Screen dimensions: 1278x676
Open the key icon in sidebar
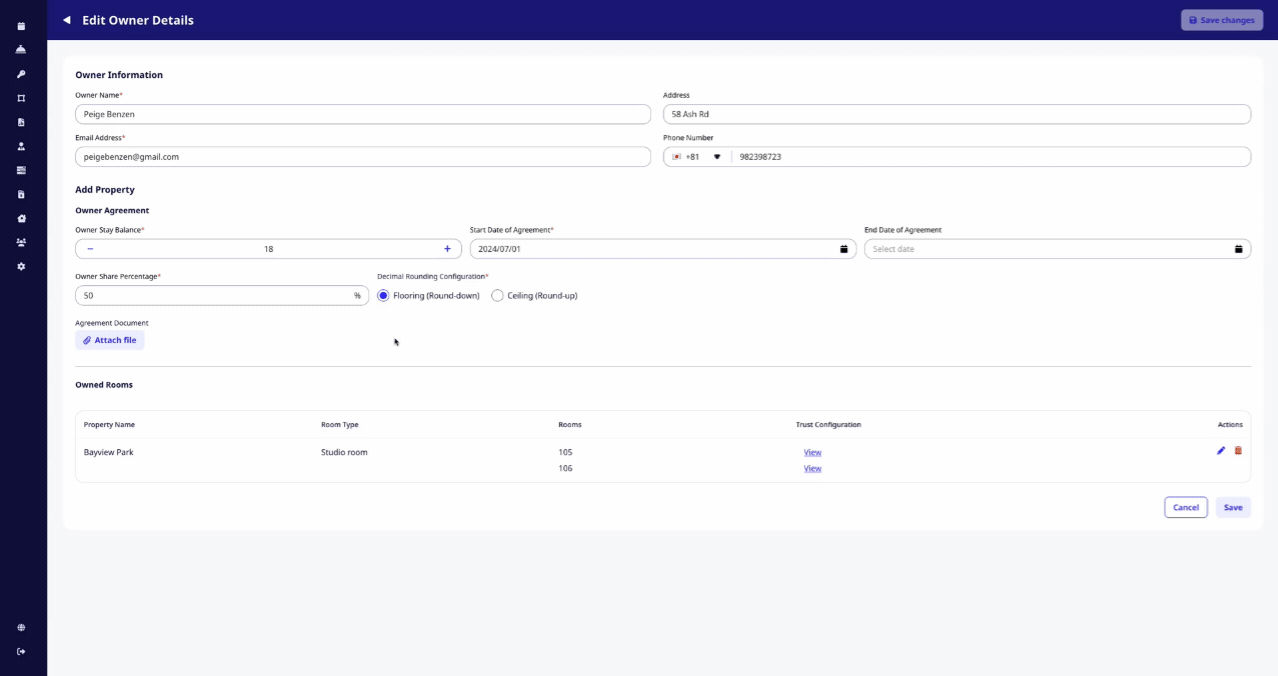[x=21, y=74]
